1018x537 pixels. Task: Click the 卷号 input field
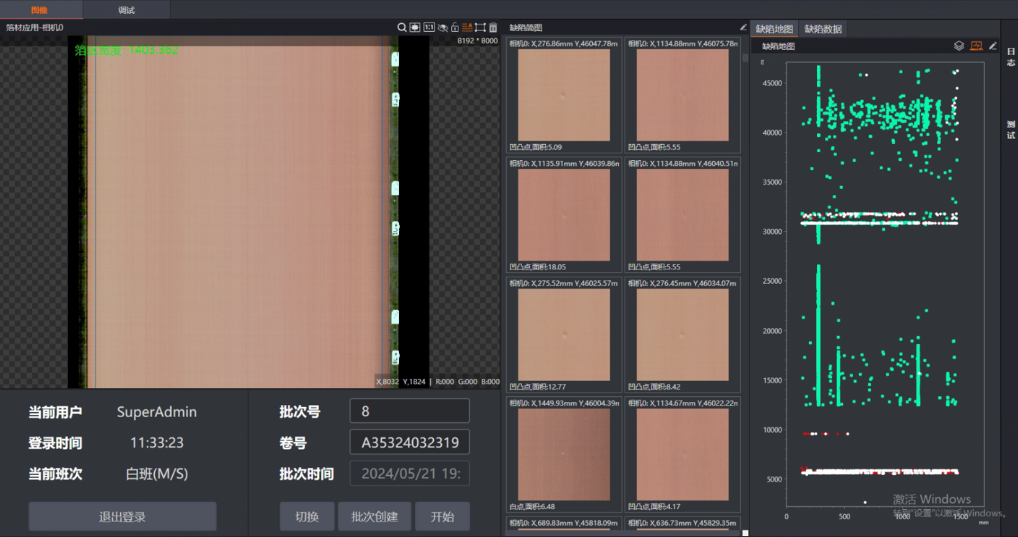409,442
